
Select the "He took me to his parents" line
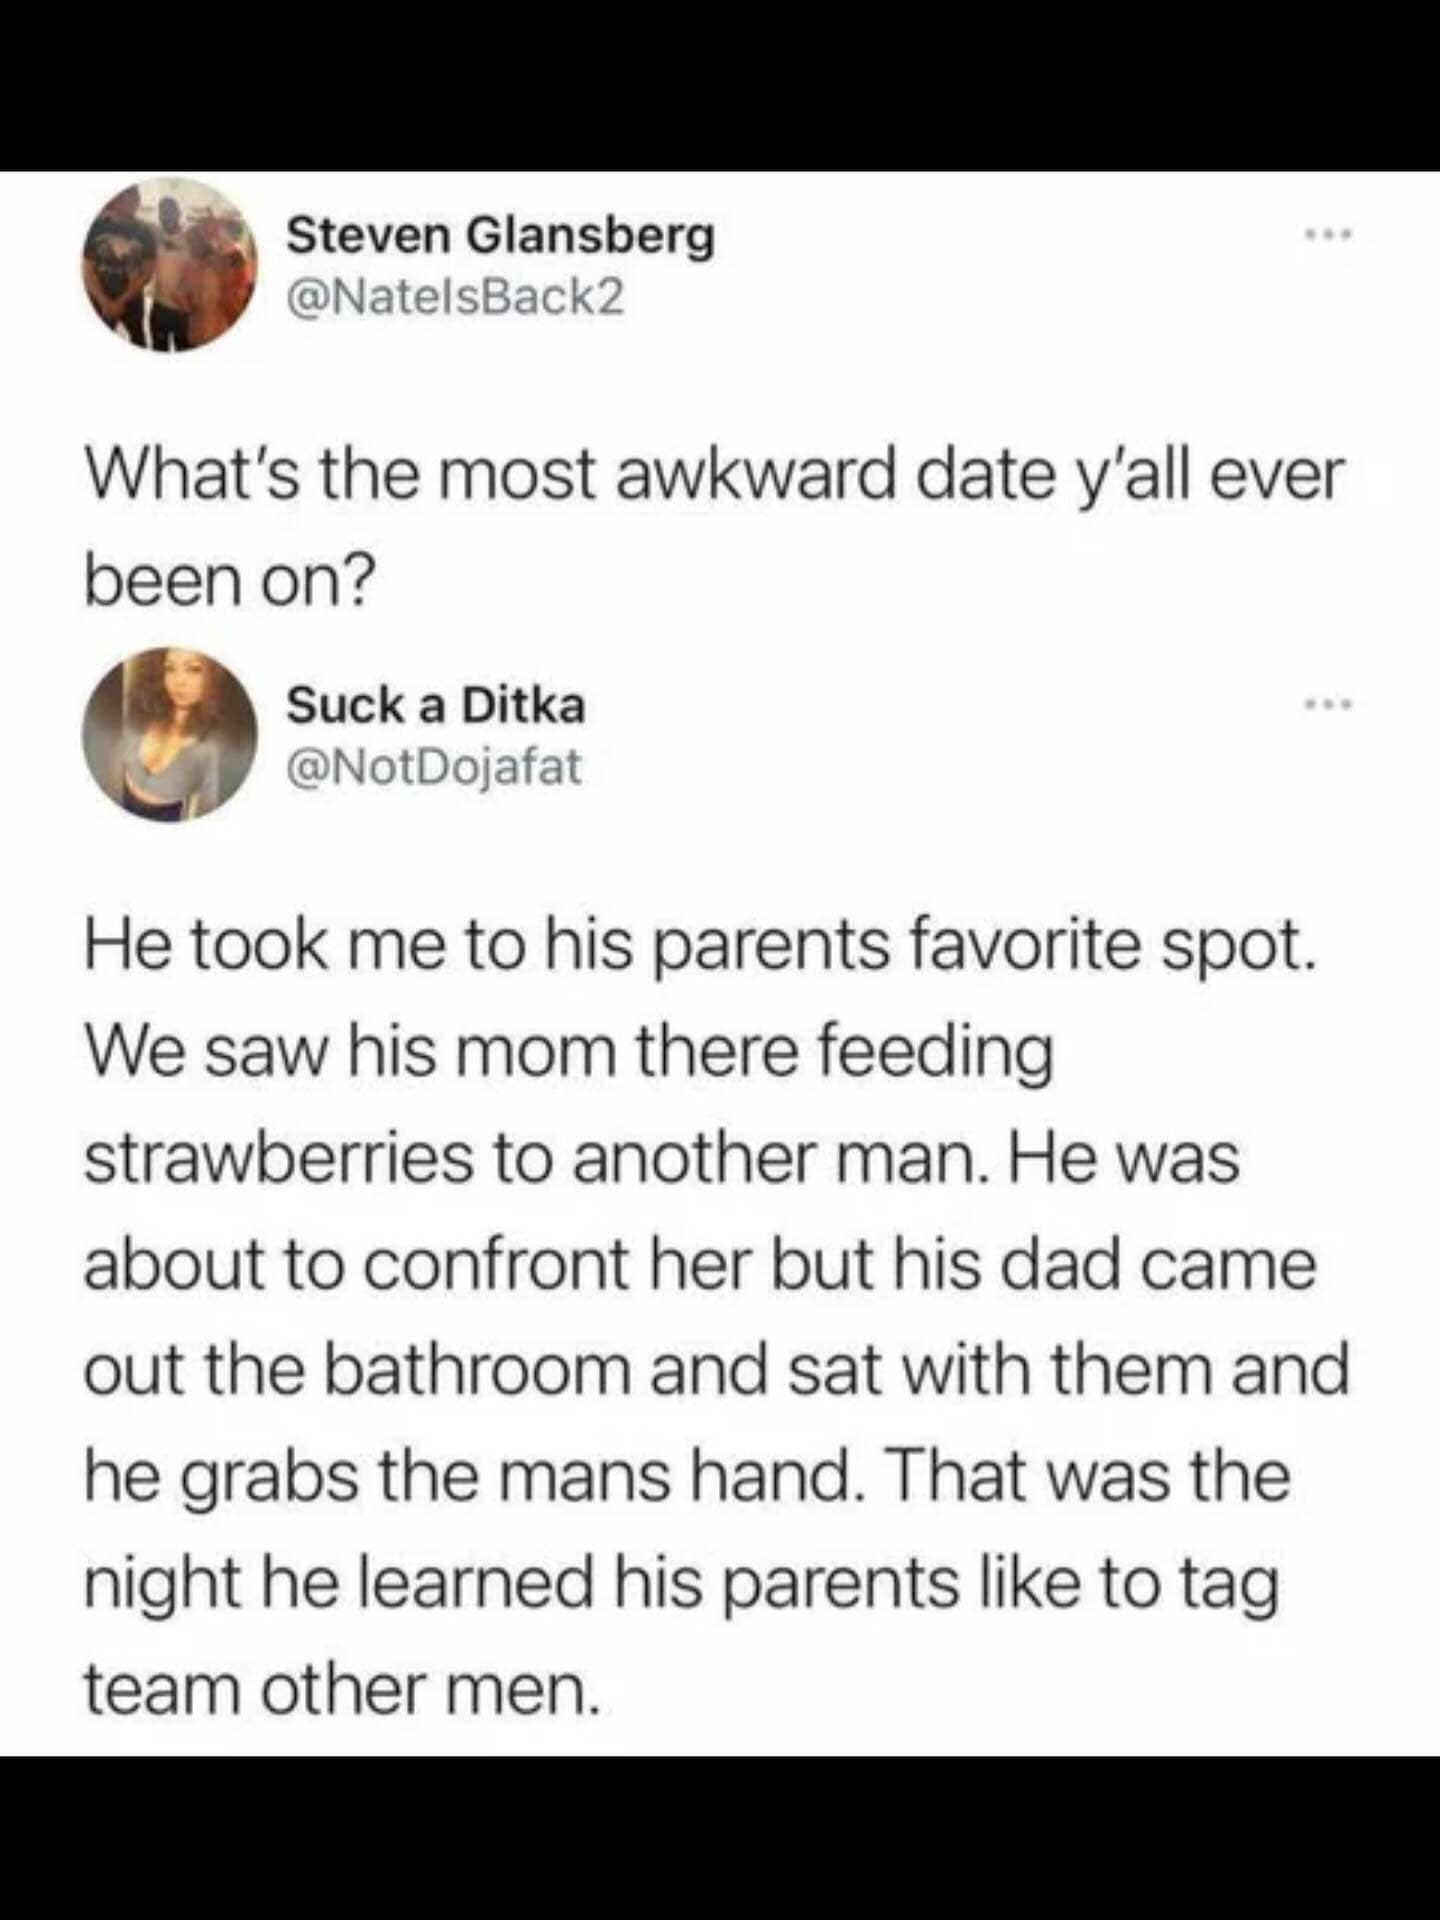click(698, 945)
